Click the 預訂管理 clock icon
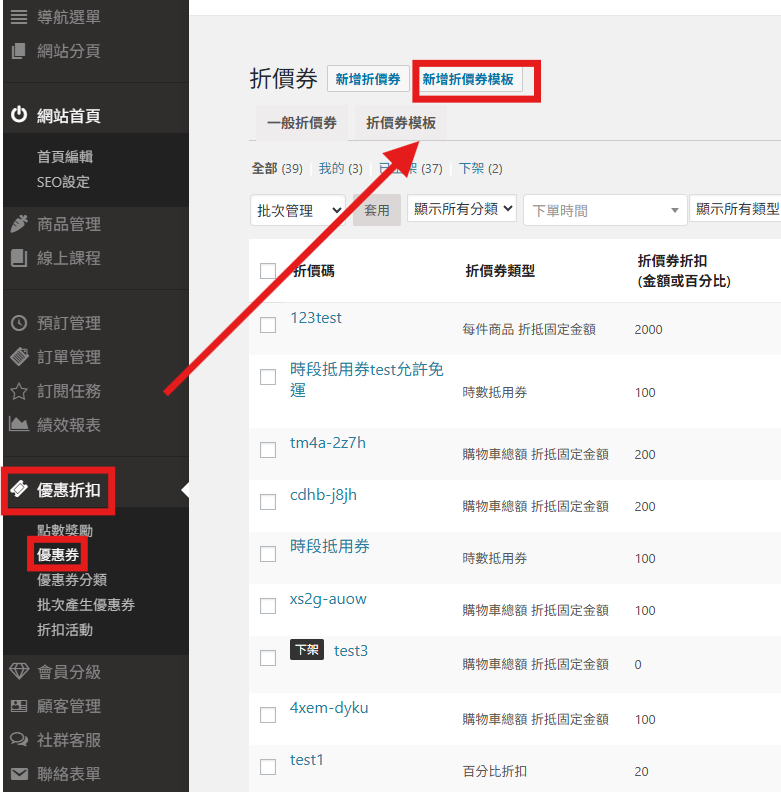 point(18,323)
